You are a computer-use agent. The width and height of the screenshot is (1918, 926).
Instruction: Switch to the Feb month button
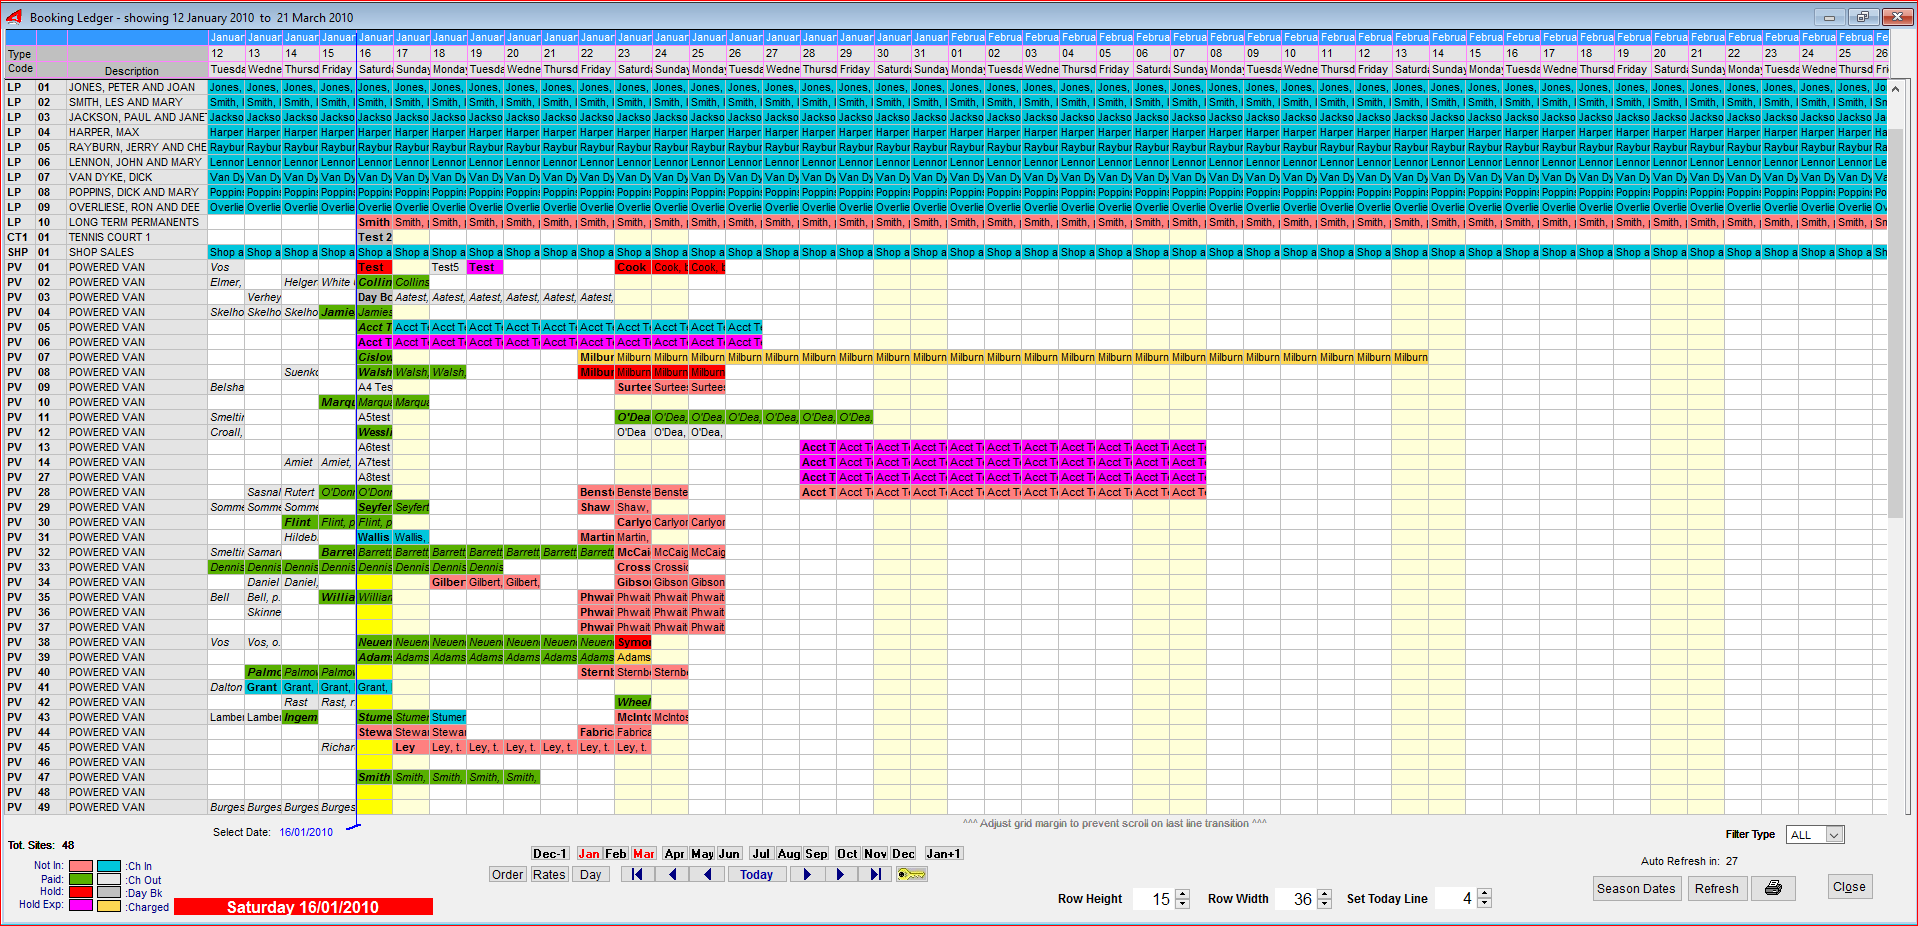click(x=616, y=854)
